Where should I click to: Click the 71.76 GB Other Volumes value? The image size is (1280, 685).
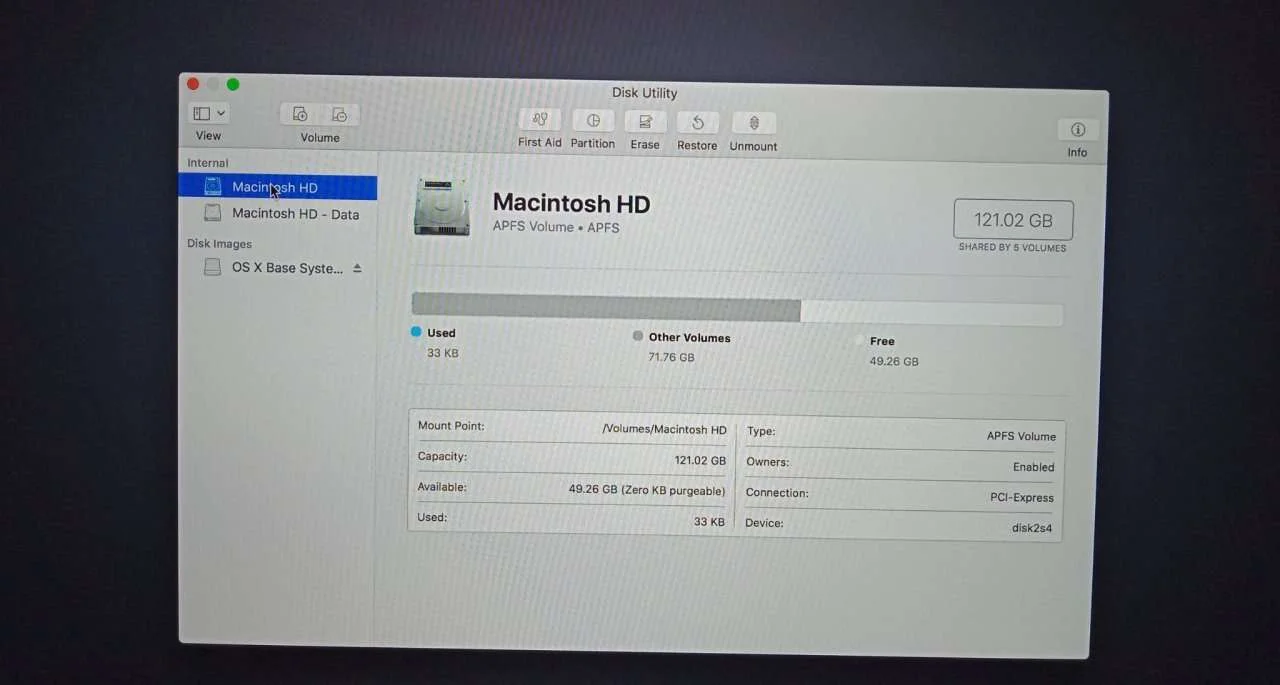click(x=671, y=357)
